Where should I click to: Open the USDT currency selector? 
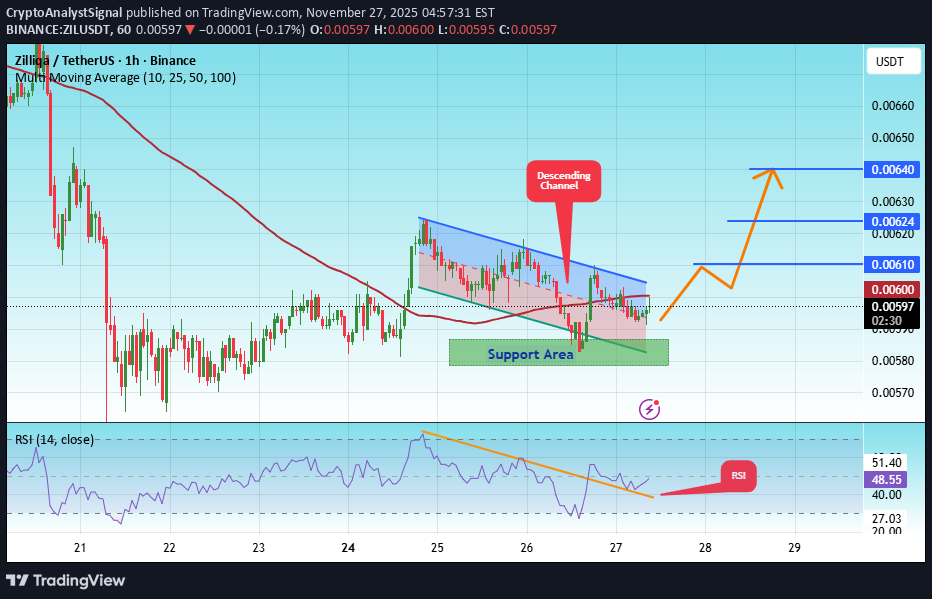893,61
